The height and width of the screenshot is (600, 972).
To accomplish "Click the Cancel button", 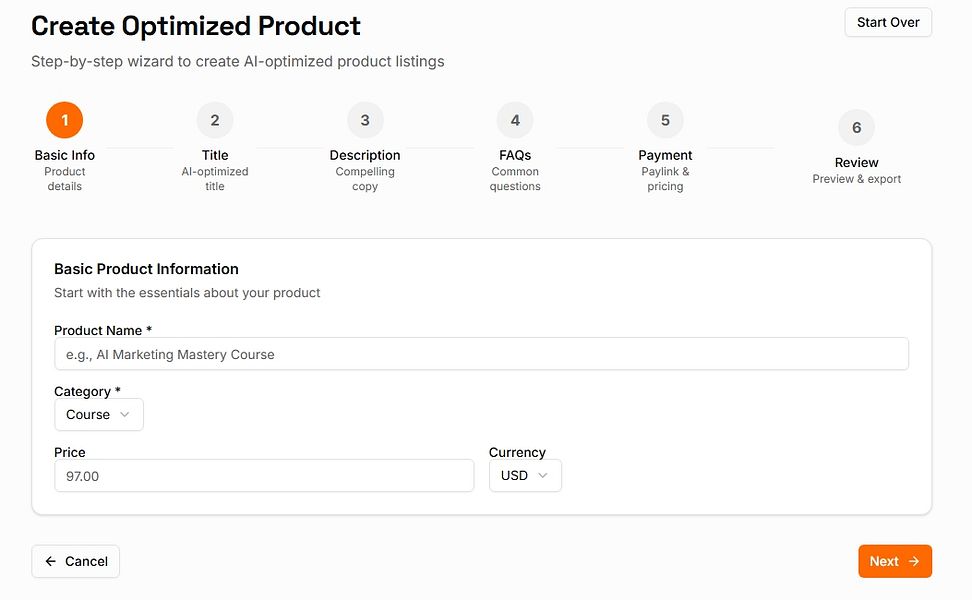I will point(76,561).
